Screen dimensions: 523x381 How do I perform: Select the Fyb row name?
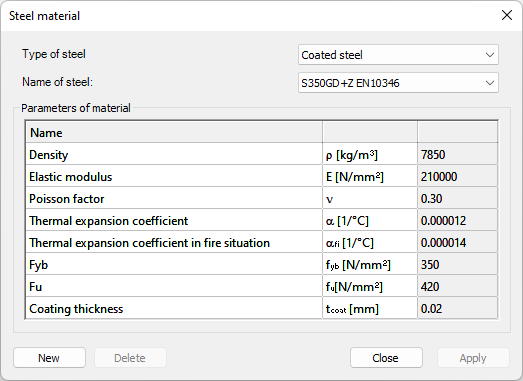click(x=174, y=265)
